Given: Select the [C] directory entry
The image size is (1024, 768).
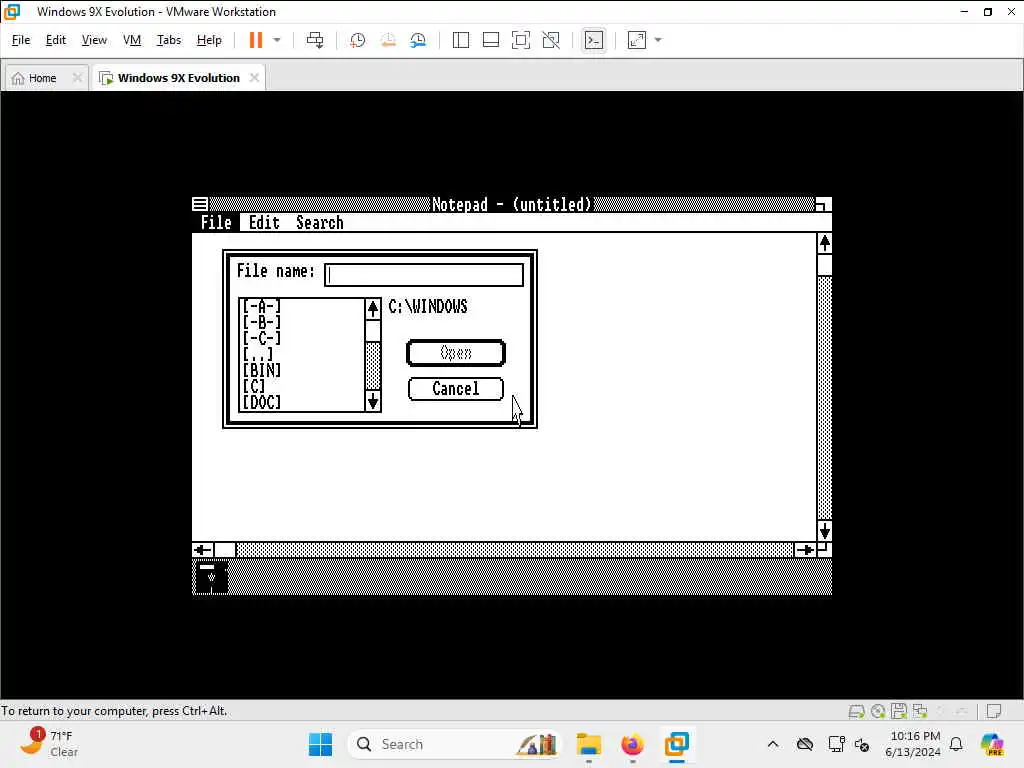Looking at the screenshot, I should 253,386.
